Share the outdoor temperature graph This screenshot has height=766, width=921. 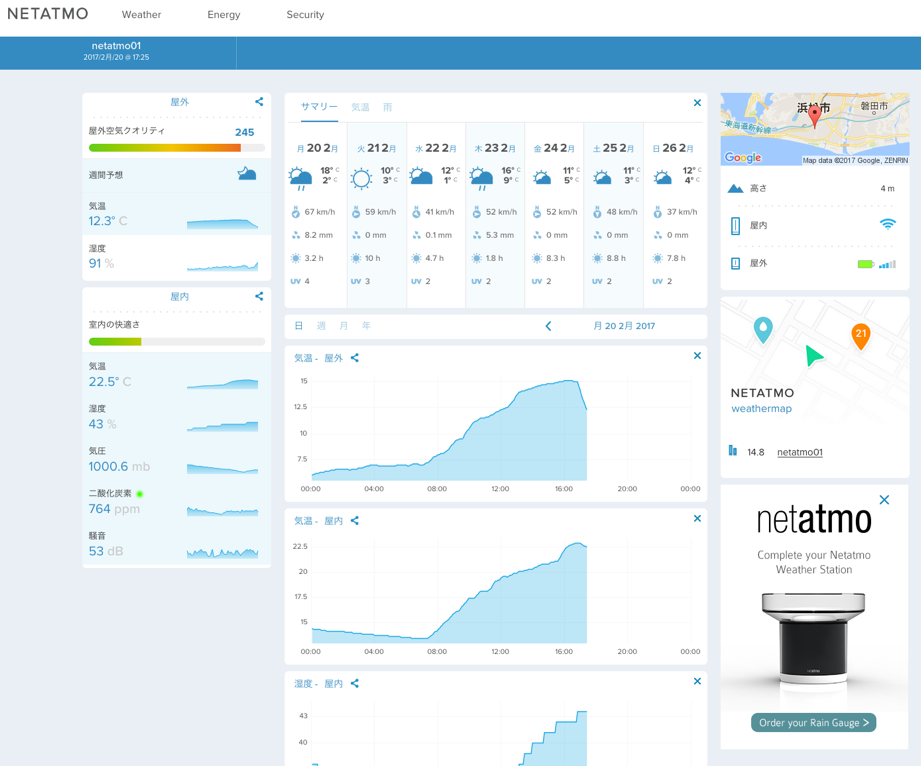[x=355, y=358]
